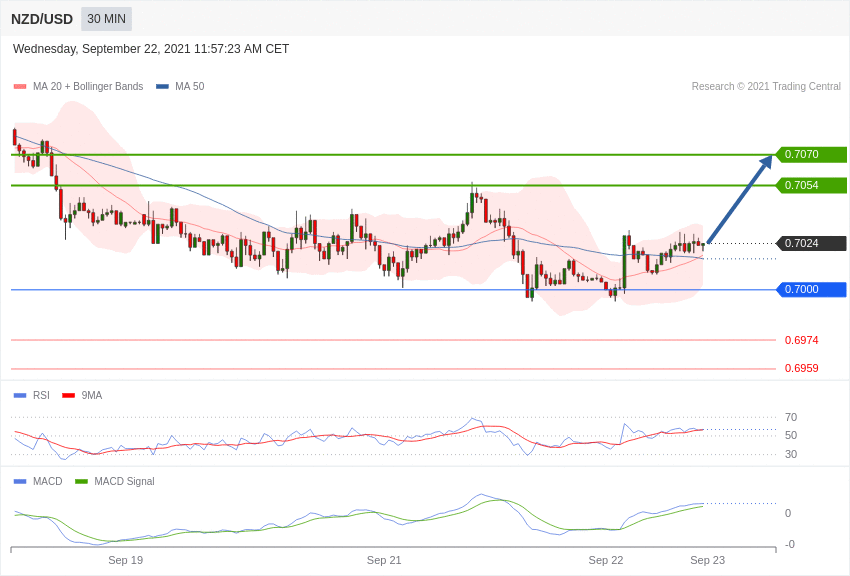
Task: Click the 9MA legend label
Action: (x=92, y=396)
